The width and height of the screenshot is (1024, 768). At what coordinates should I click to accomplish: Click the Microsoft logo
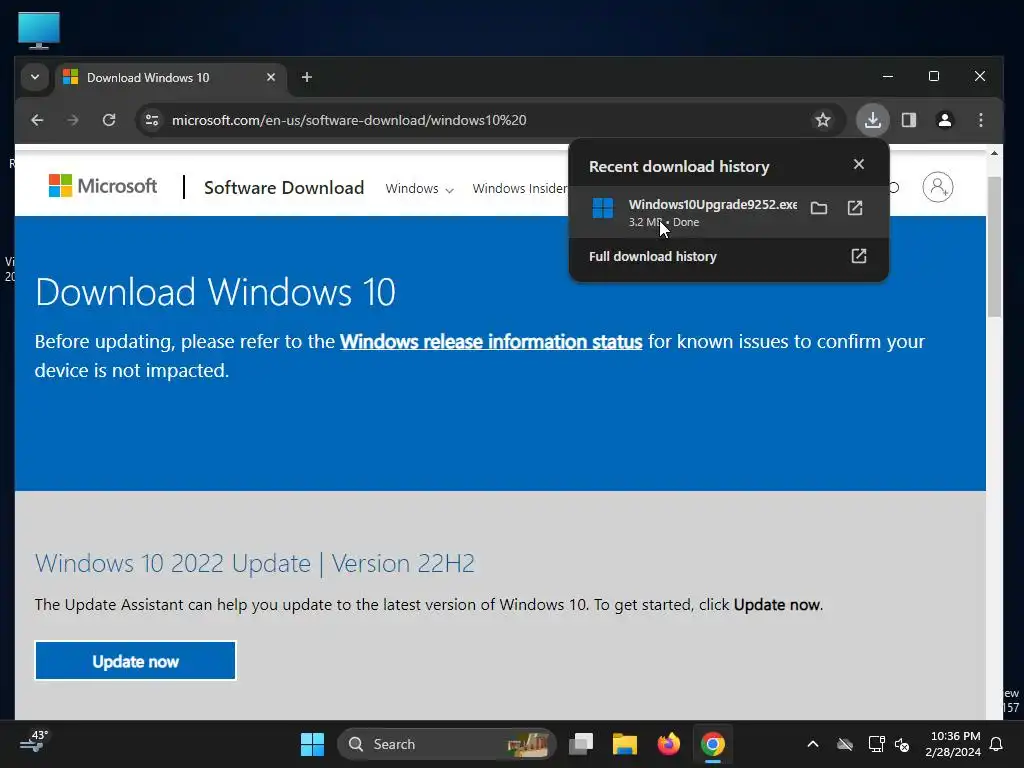point(103,186)
